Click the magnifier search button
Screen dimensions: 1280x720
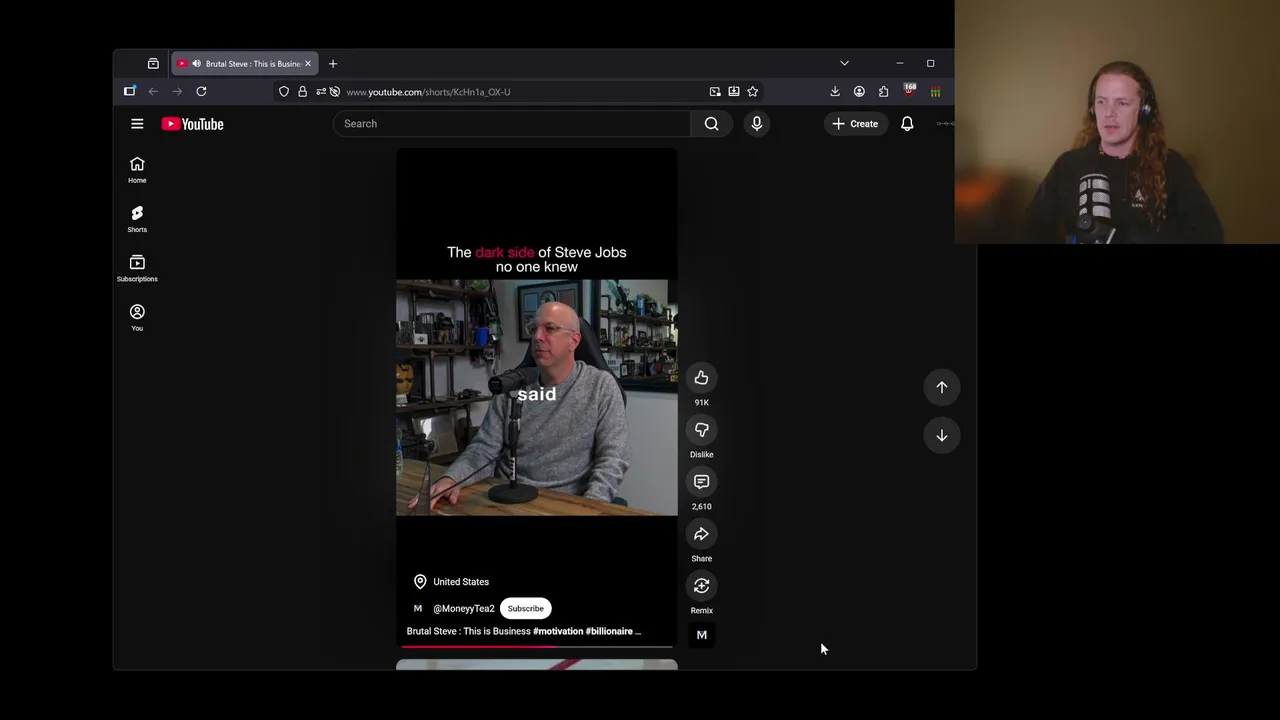tap(711, 124)
